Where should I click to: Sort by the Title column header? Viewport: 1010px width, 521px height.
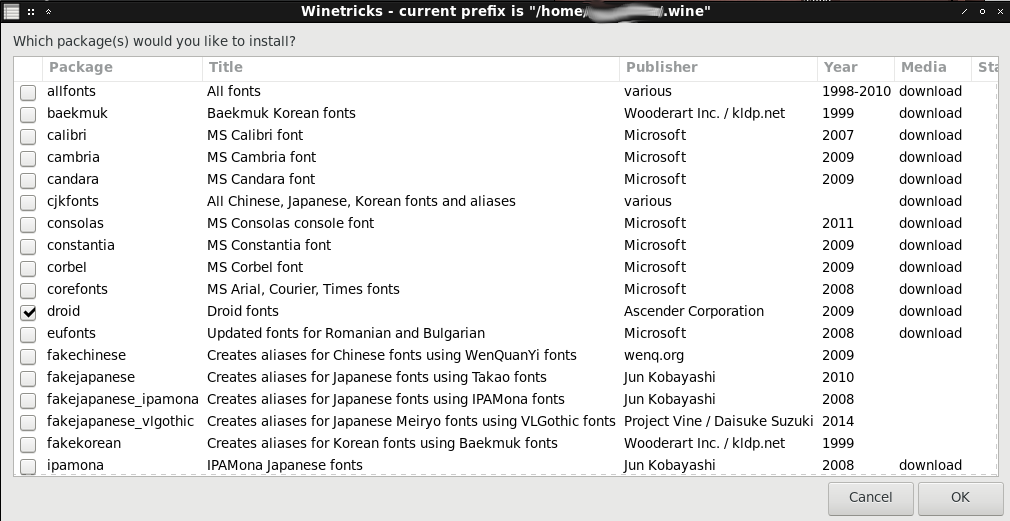tap(410, 68)
